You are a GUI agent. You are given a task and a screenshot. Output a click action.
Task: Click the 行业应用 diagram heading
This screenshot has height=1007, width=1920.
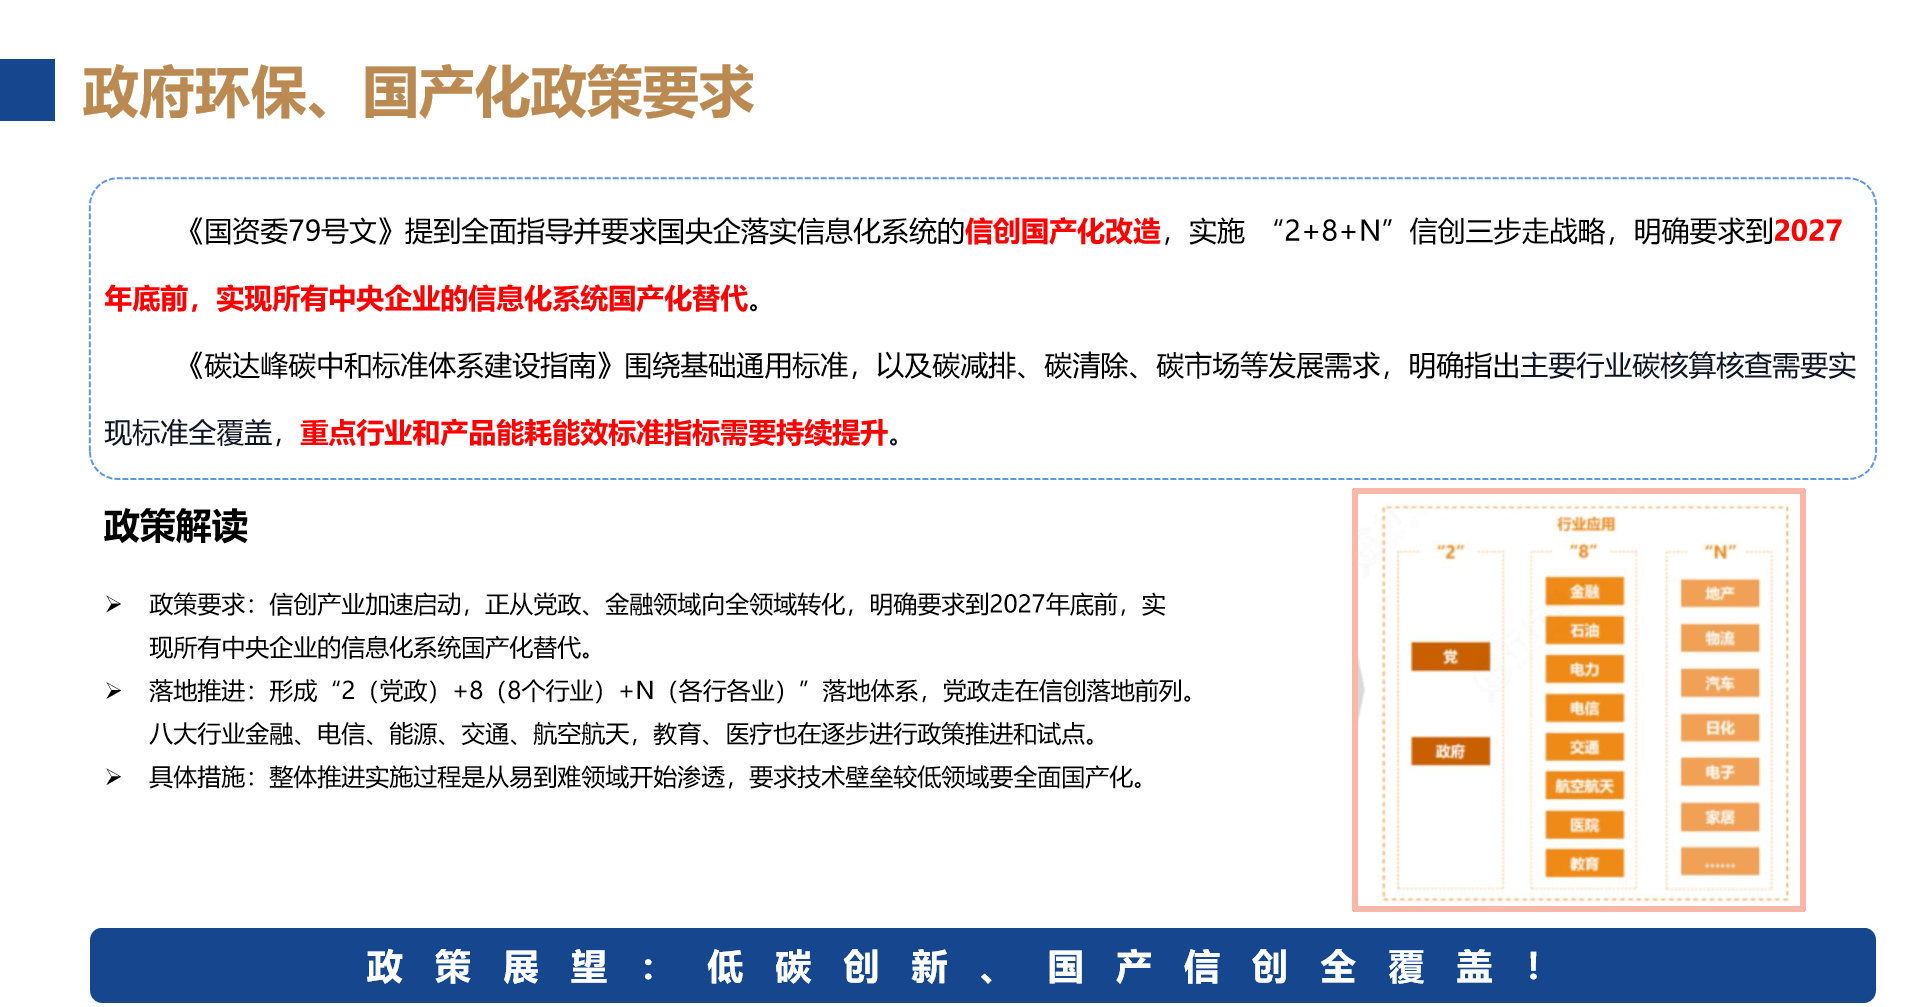pos(1585,524)
